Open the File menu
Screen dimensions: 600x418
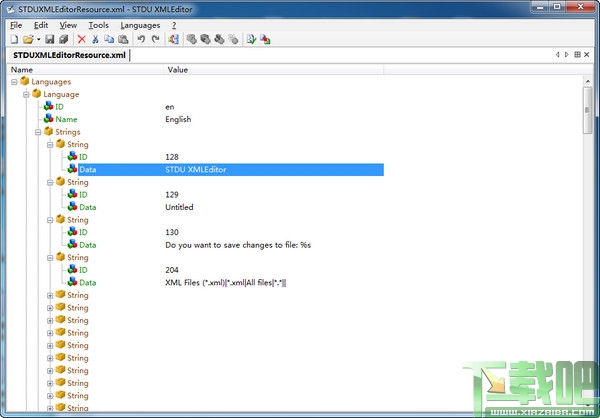click(16, 25)
